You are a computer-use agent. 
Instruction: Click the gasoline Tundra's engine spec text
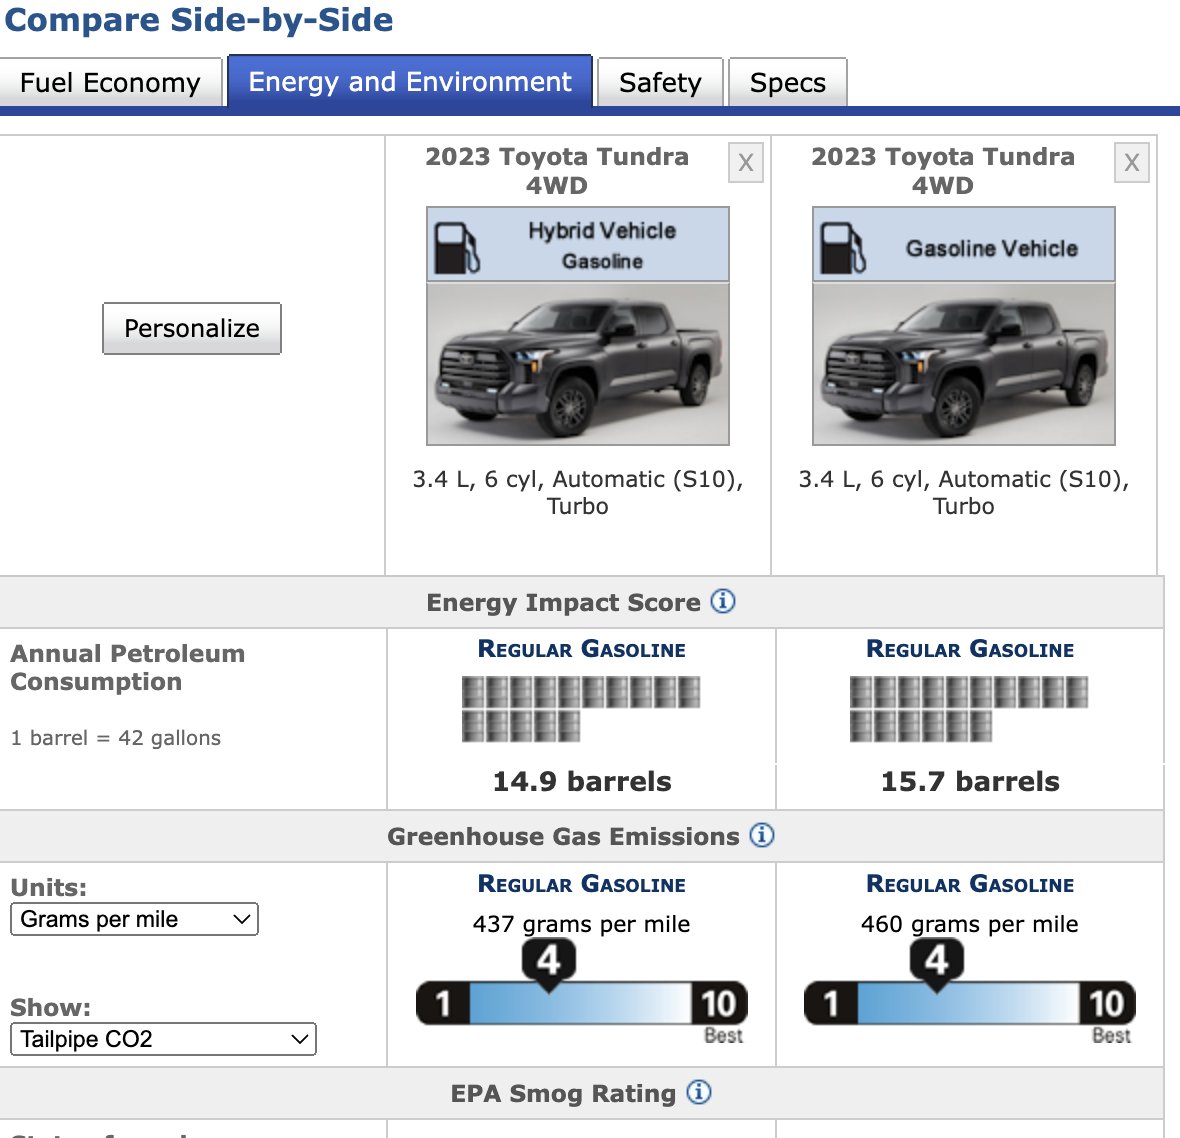pos(964,492)
